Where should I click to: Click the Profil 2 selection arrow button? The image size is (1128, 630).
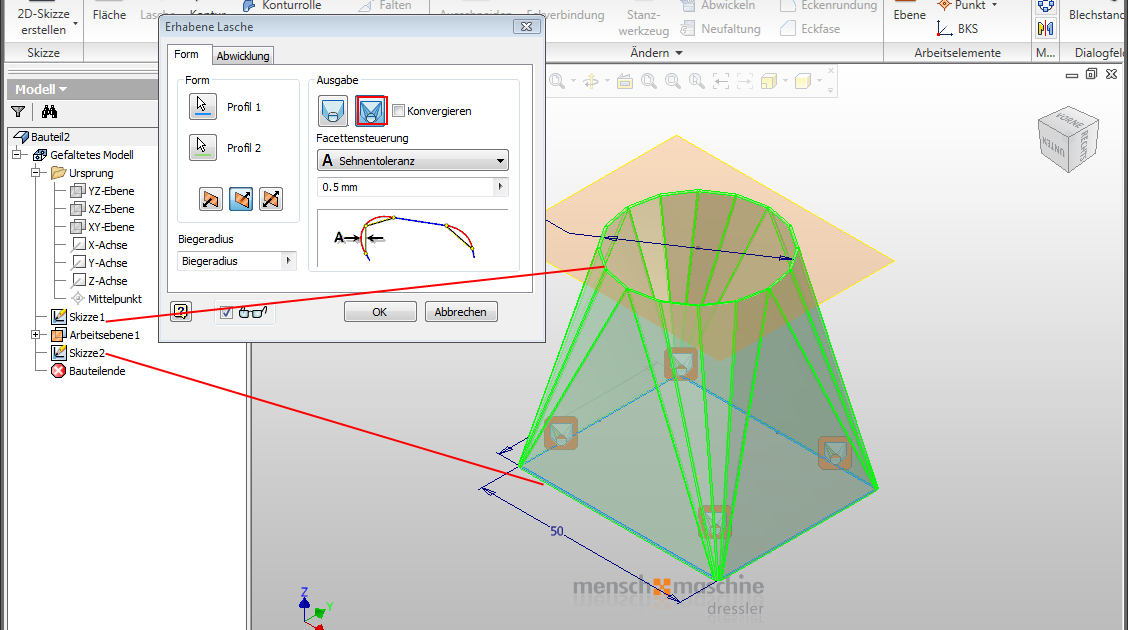click(x=203, y=148)
